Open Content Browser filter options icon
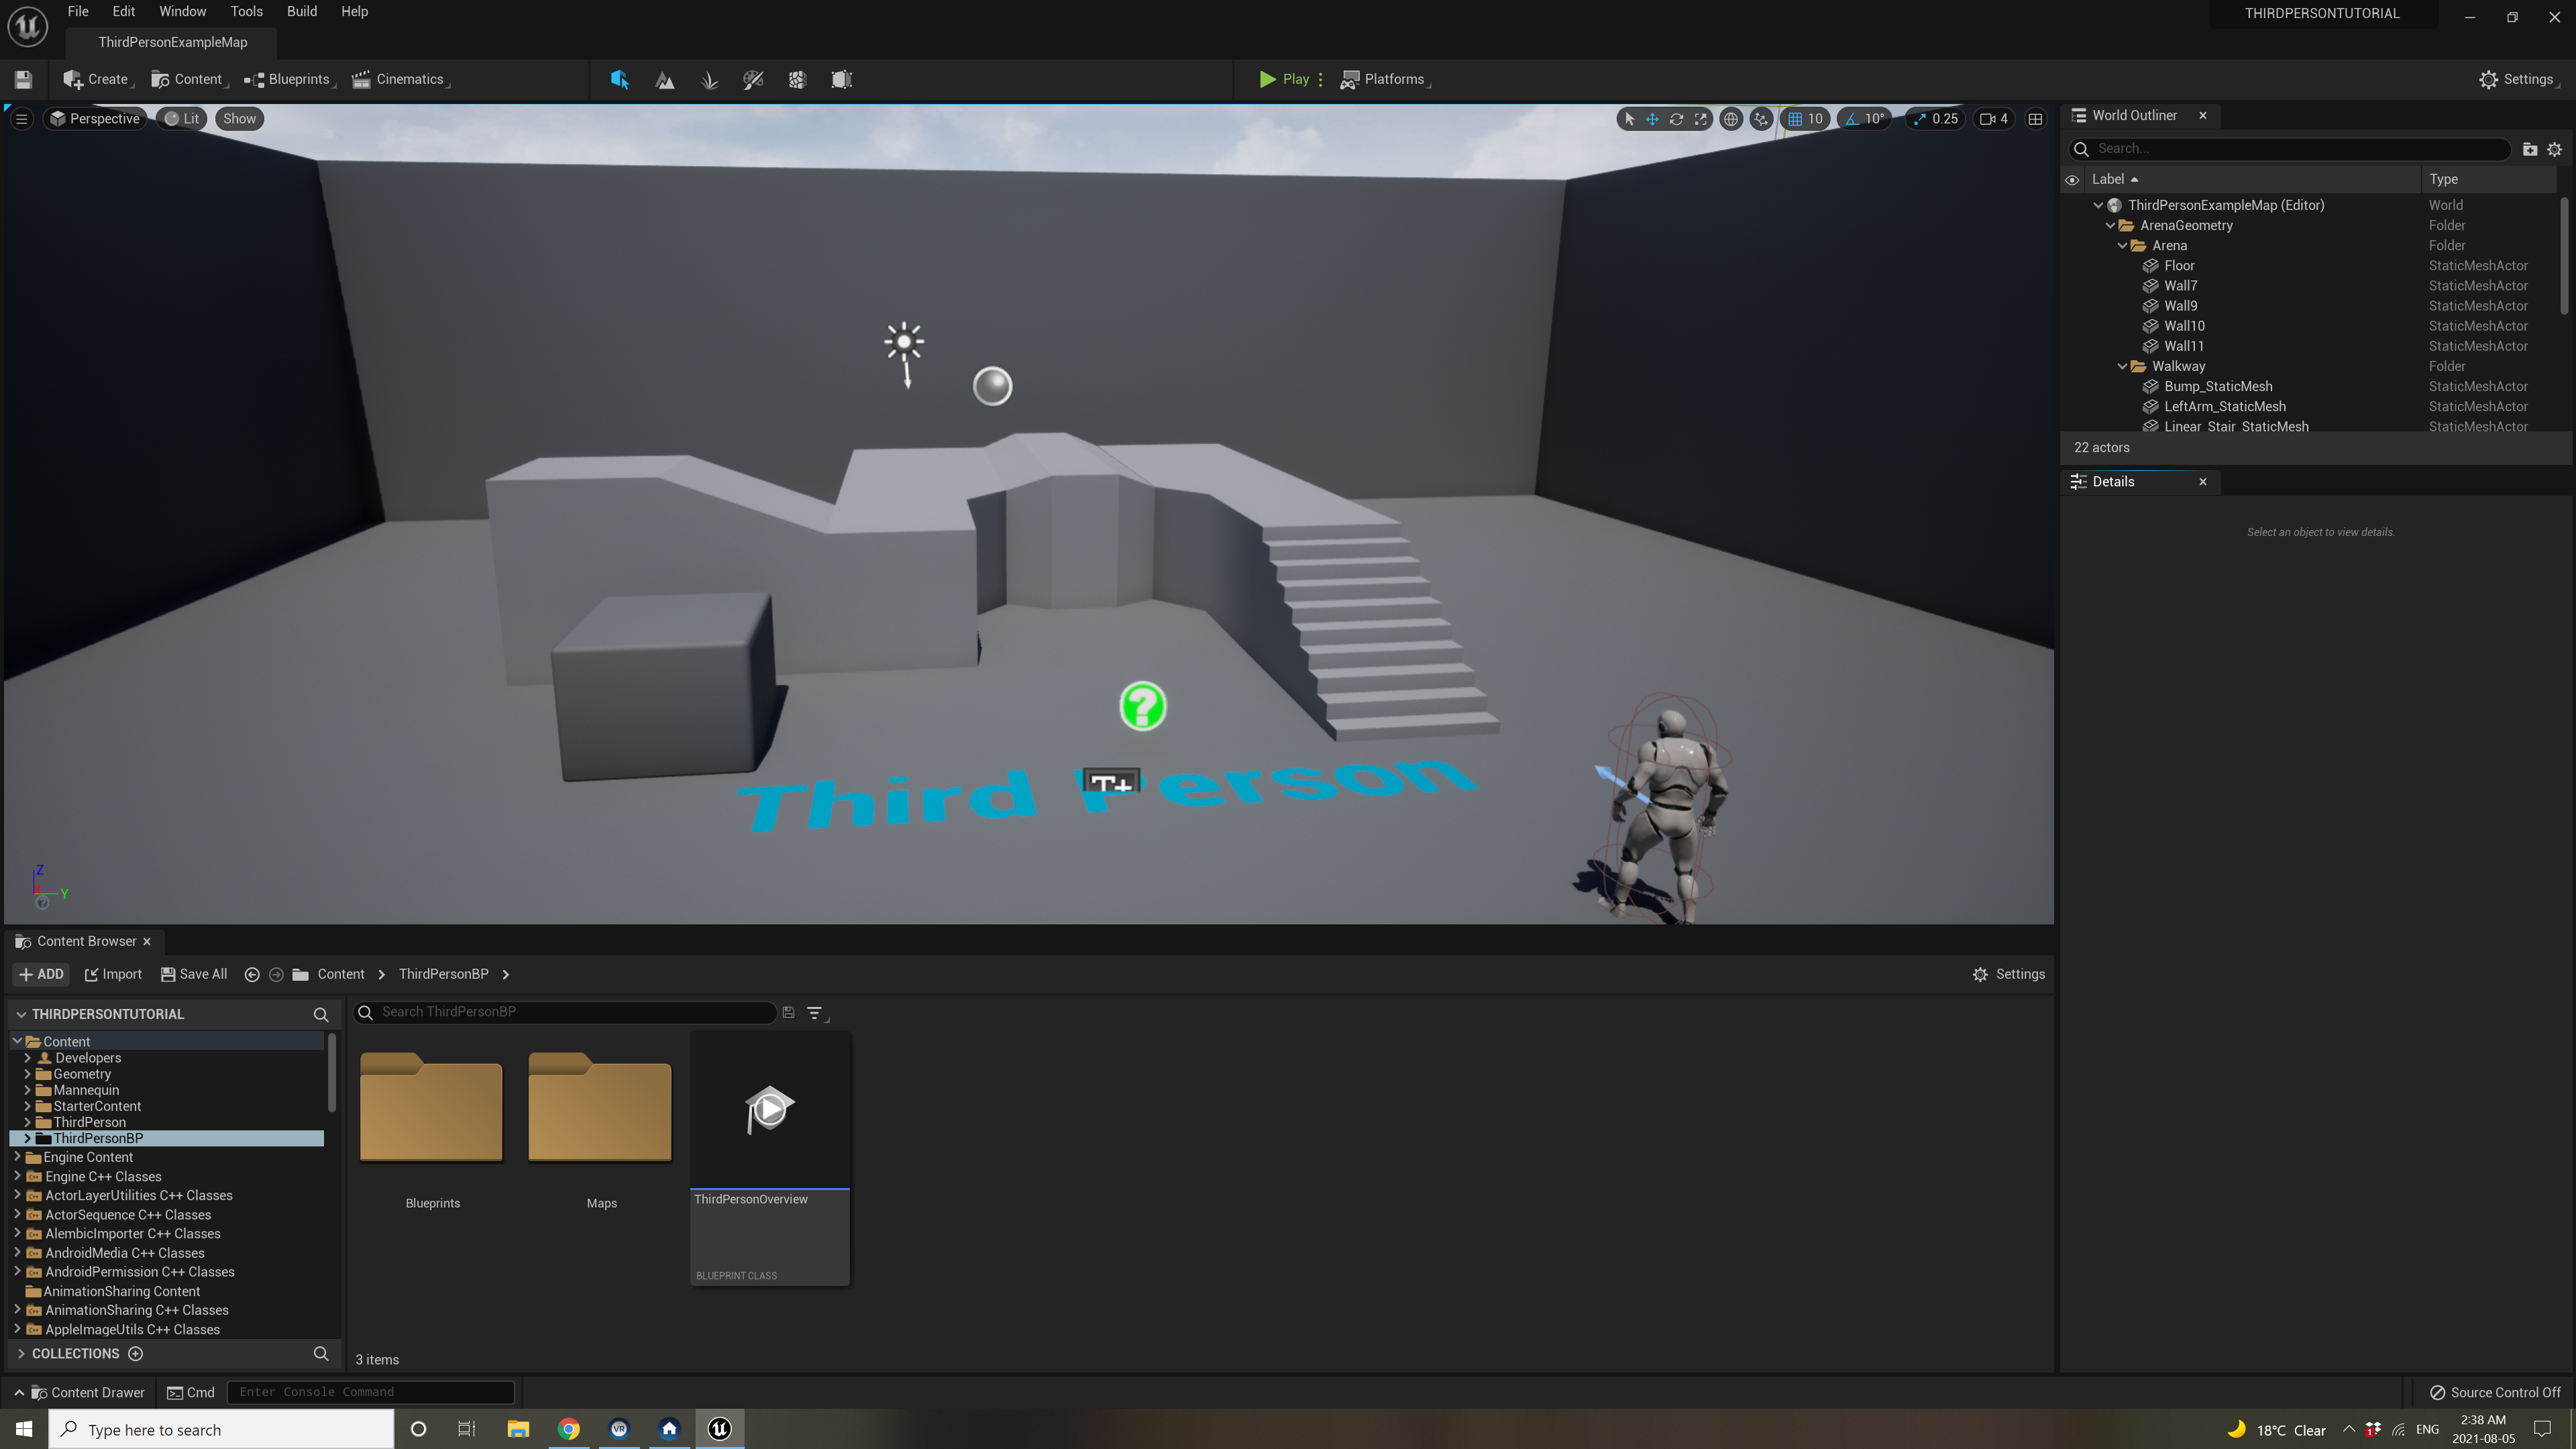This screenshot has height=1449, width=2576. coord(816,1013)
